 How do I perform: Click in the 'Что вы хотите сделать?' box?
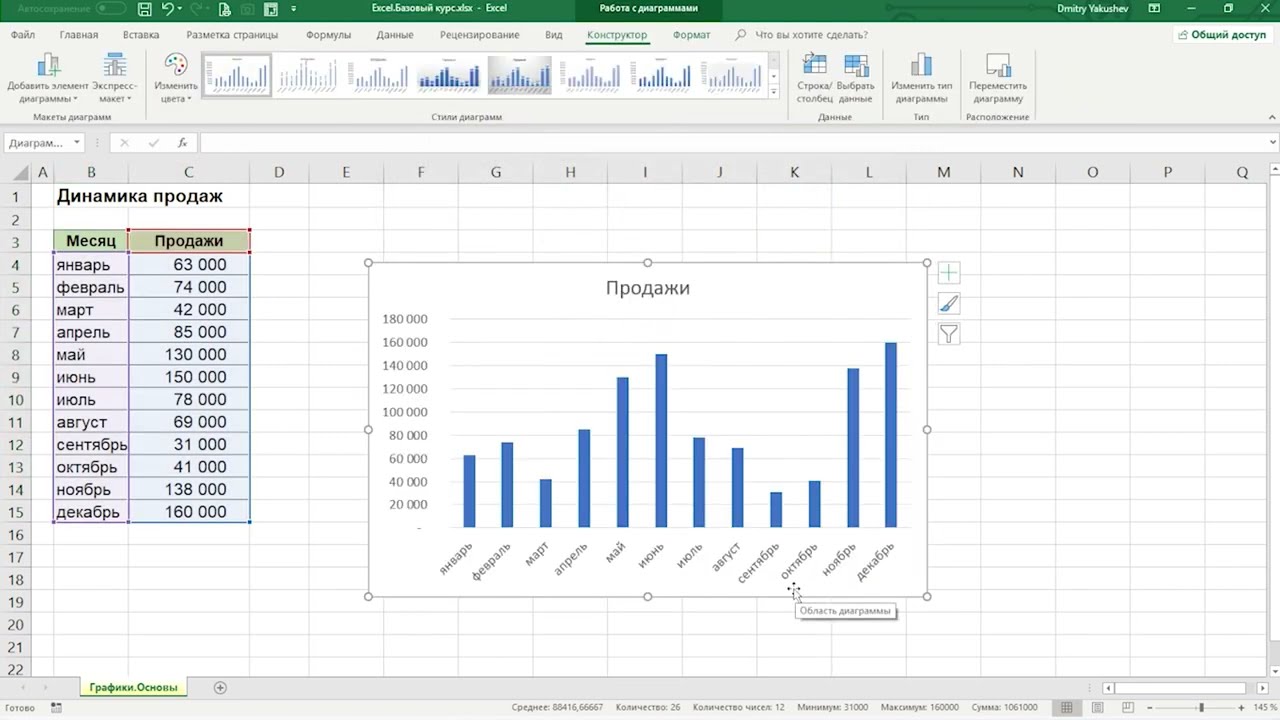pos(811,34)
